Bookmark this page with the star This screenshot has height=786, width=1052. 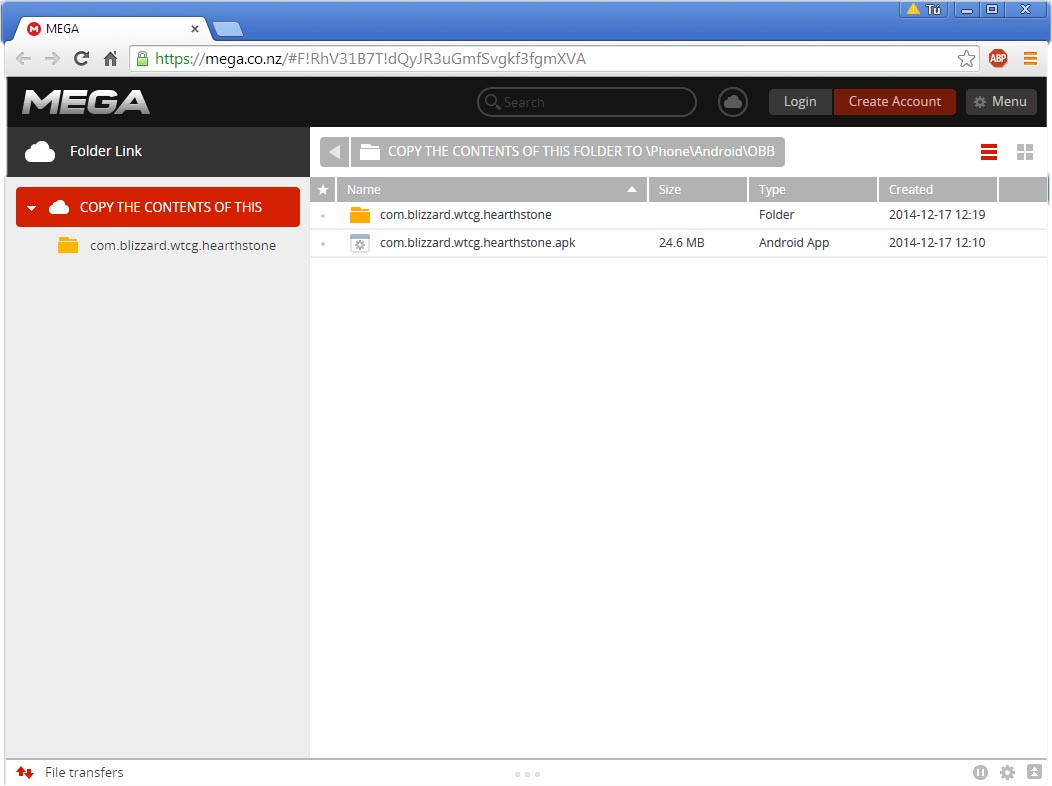966,58
